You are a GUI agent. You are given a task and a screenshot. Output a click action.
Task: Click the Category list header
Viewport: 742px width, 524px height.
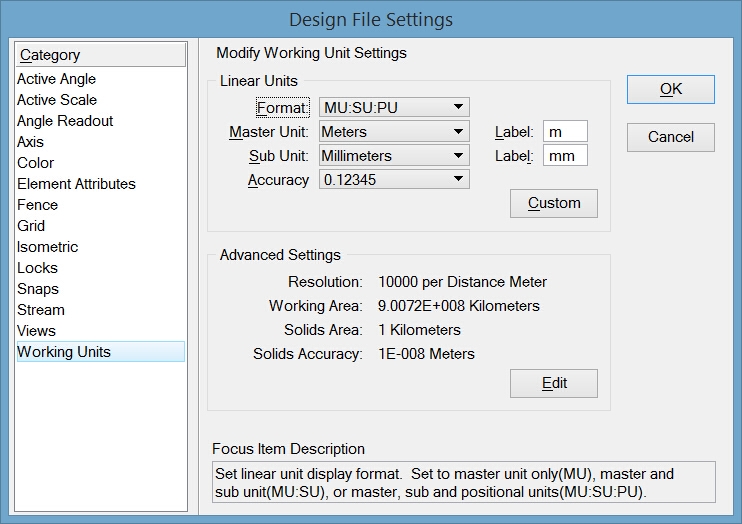coord(101,55)
